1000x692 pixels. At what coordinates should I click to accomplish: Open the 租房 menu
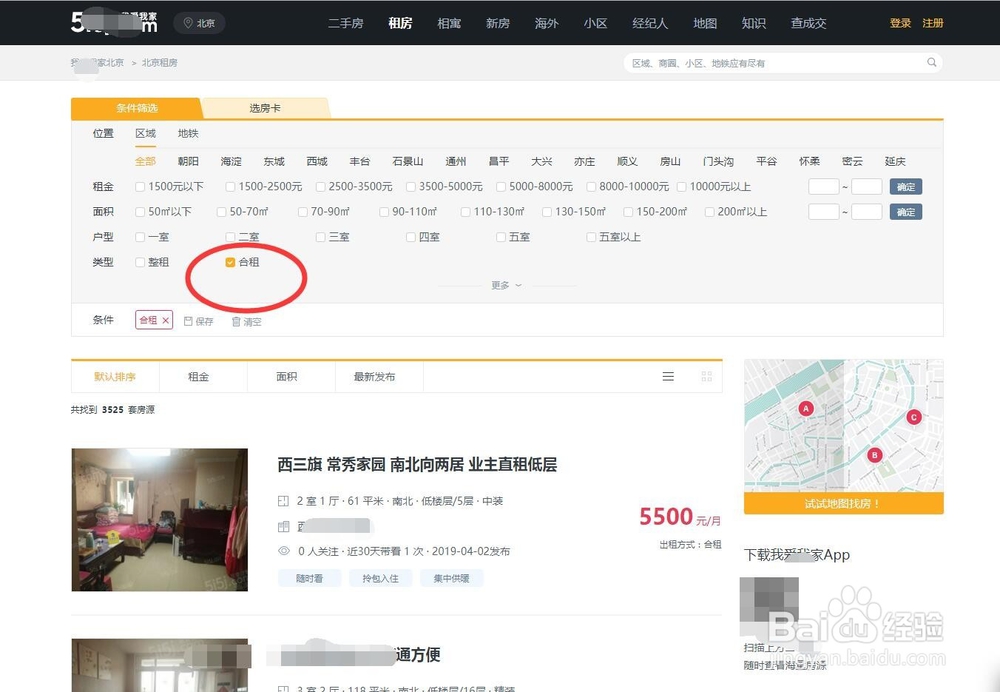(400, 23)
